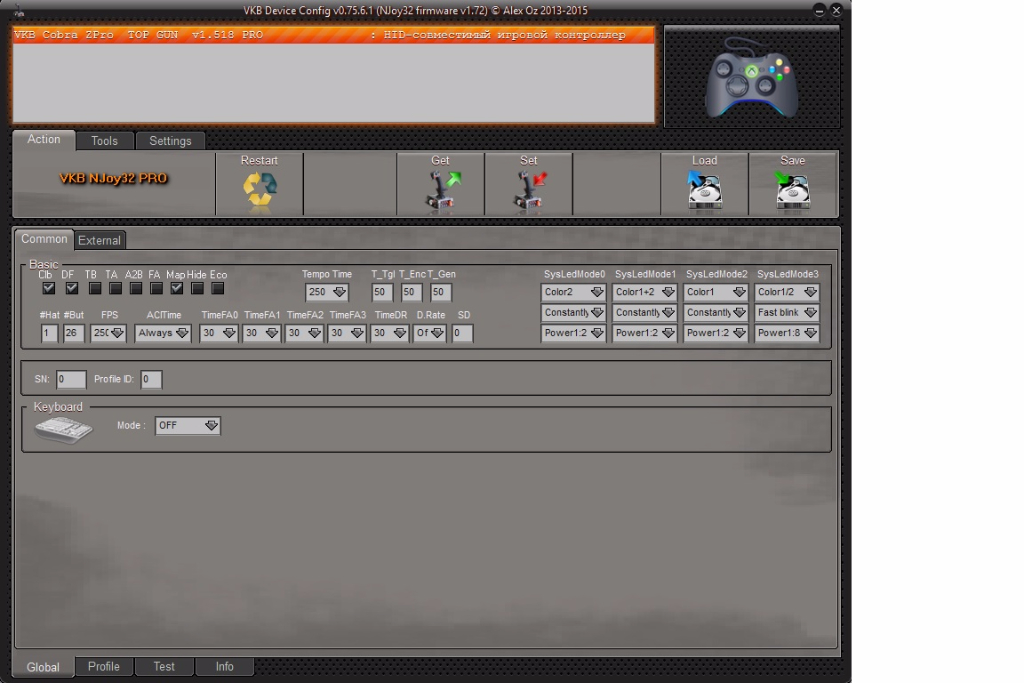1024x683 pixels.
Task: Minimize the VKB Device Config window
Action: 819,10
